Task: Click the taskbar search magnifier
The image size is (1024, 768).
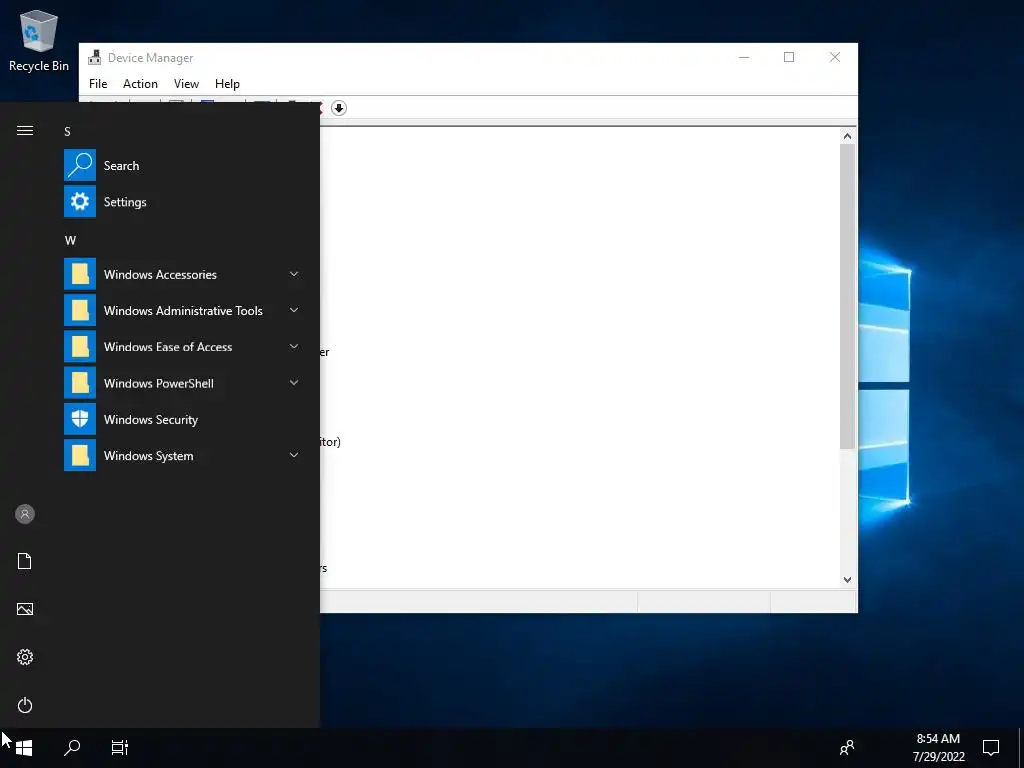Action: pyautogui.click(x=72, y=747)
